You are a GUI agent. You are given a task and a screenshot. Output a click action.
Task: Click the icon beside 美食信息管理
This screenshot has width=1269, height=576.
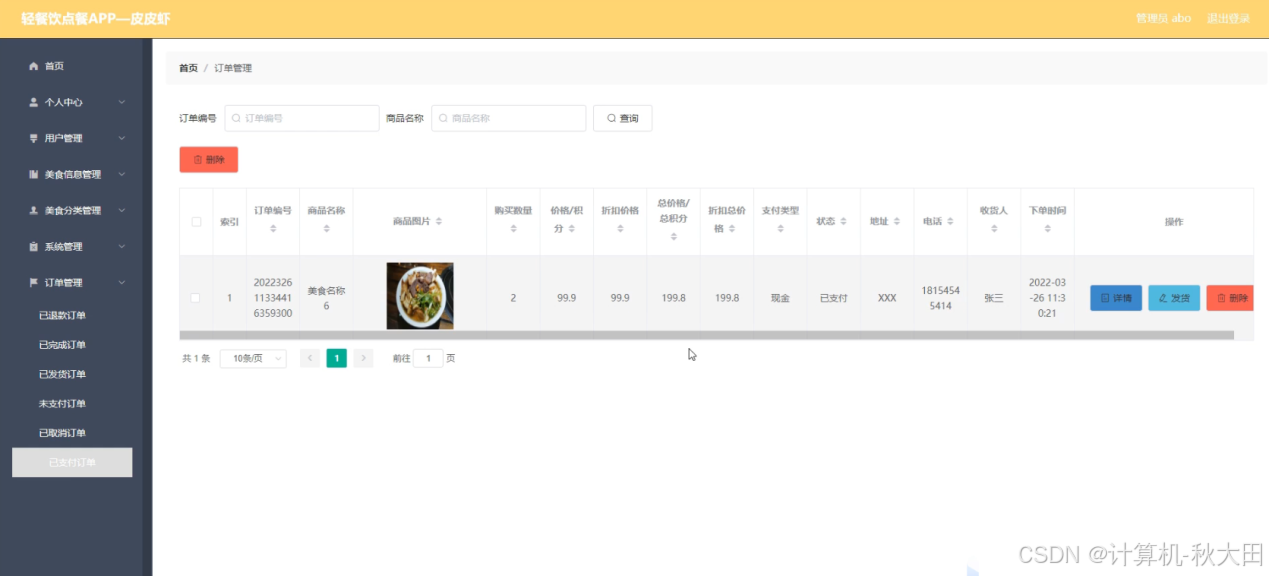pos(34,174)
